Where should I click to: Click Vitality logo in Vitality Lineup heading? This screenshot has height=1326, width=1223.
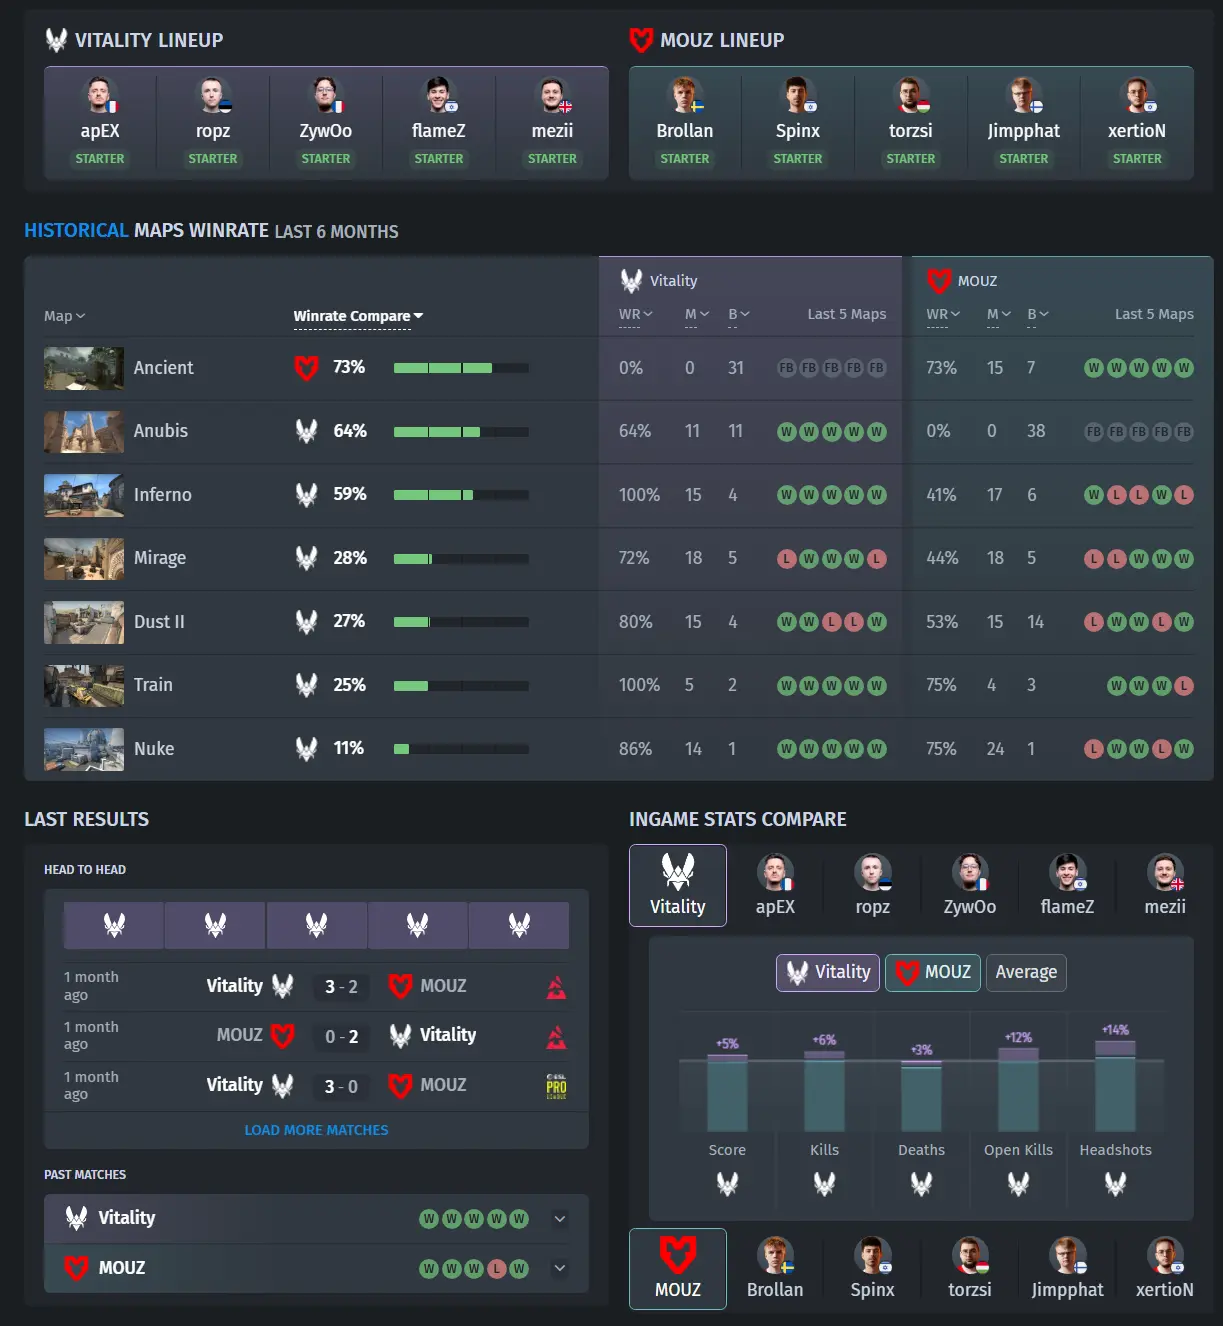pyautogui.click(x=56, y=40)
